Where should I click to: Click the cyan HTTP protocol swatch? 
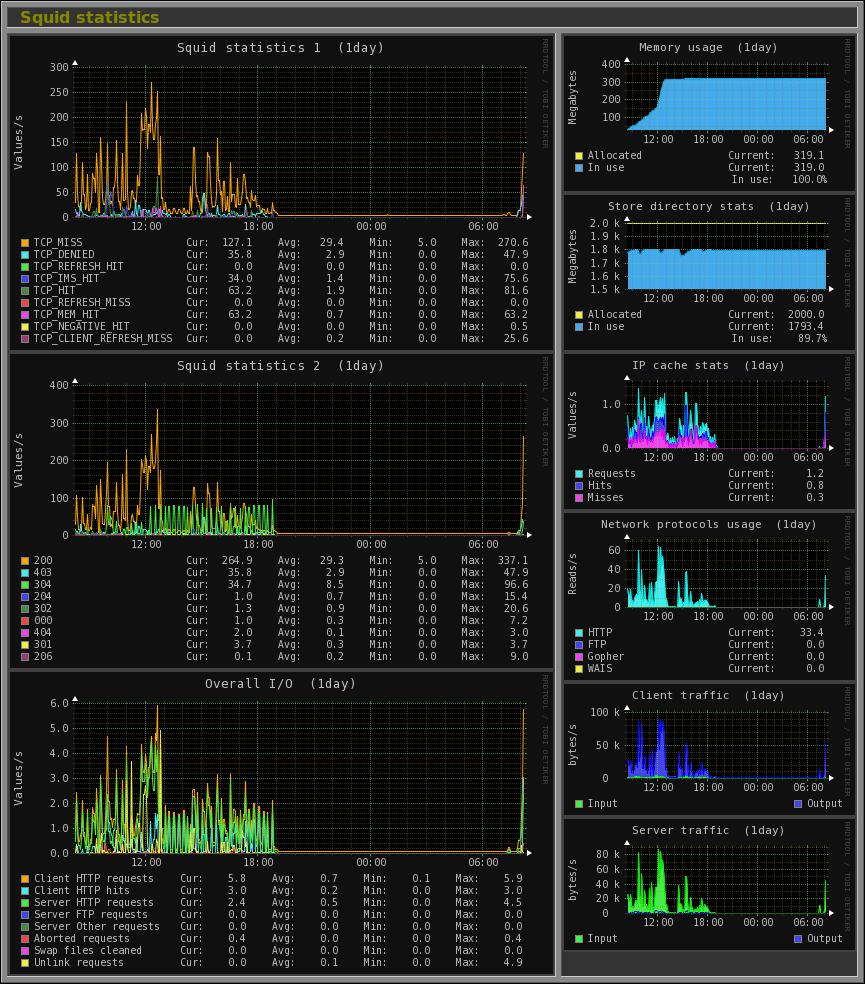(579, 633)
